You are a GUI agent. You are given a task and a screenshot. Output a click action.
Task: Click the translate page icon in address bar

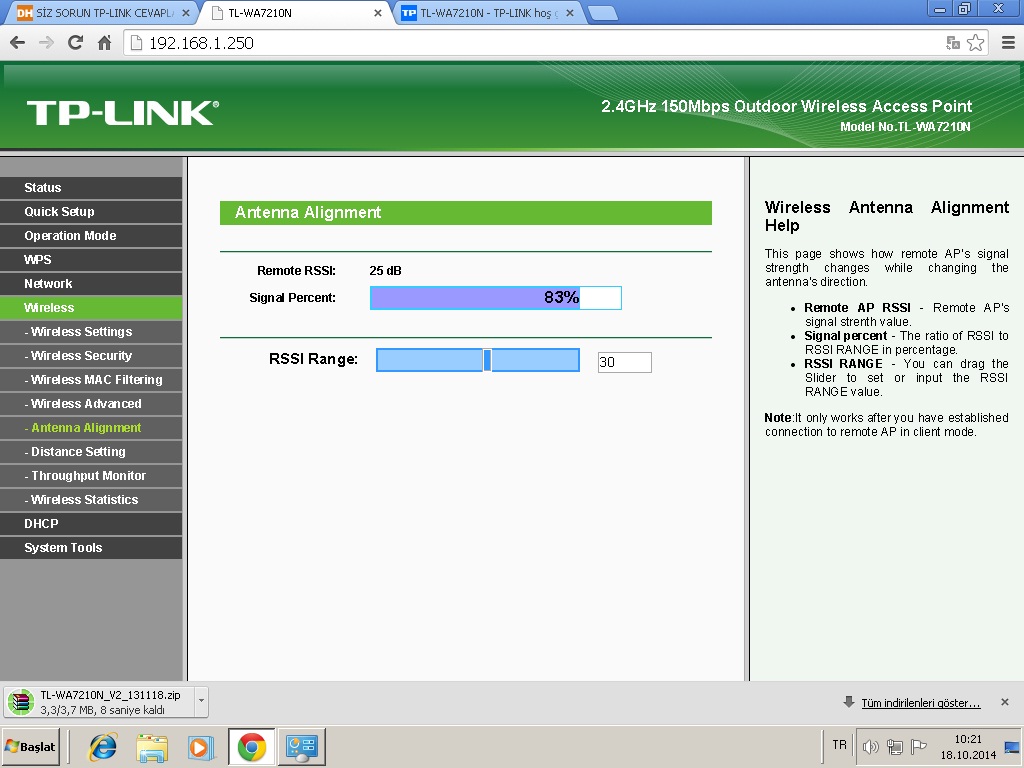[953, 43]
